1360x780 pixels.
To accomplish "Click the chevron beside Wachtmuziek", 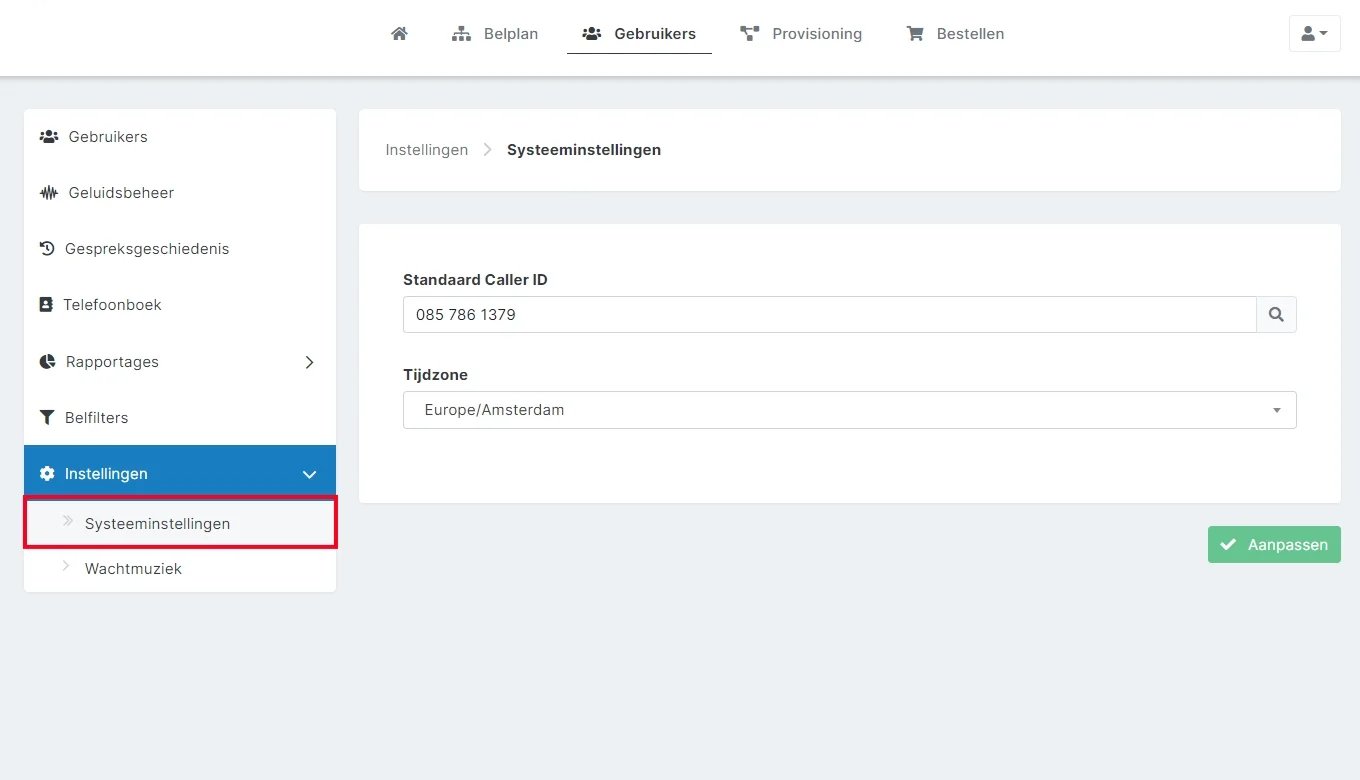I will coord(66,566).
